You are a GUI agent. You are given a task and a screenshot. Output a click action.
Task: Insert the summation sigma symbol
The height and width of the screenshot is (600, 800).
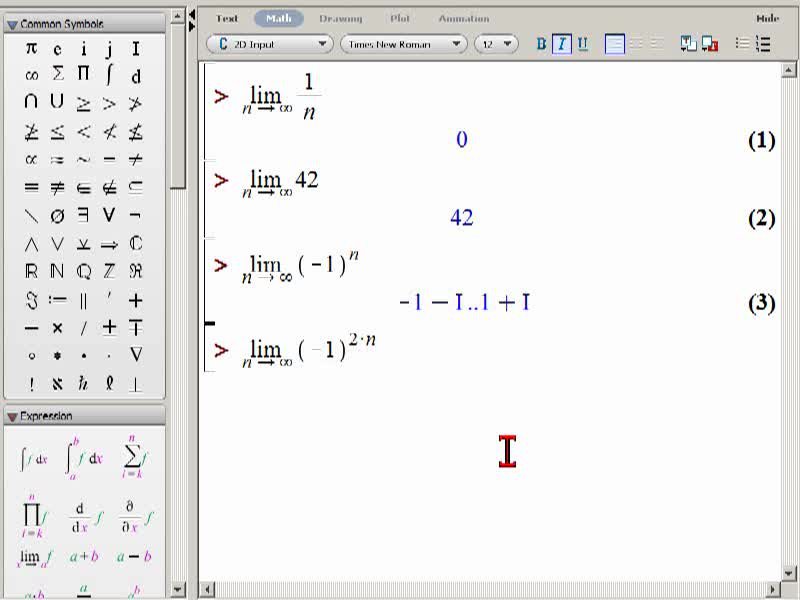click(58, 74)
